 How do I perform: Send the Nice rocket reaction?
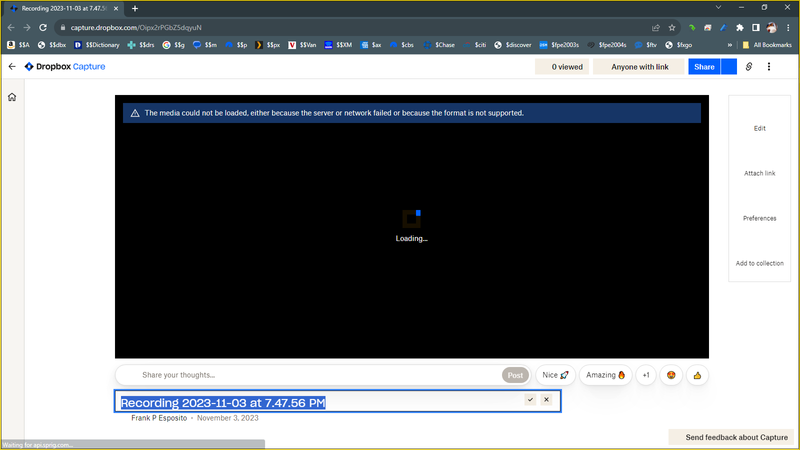tap(555, 375)
